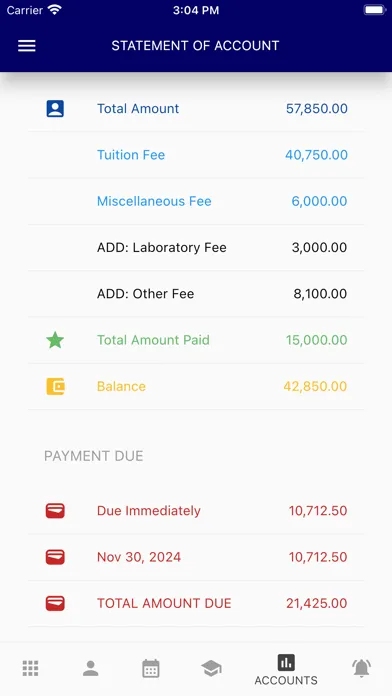Open the notifications bell tab
Viewport: 392px width, 696px height.
tap(361, 668)
